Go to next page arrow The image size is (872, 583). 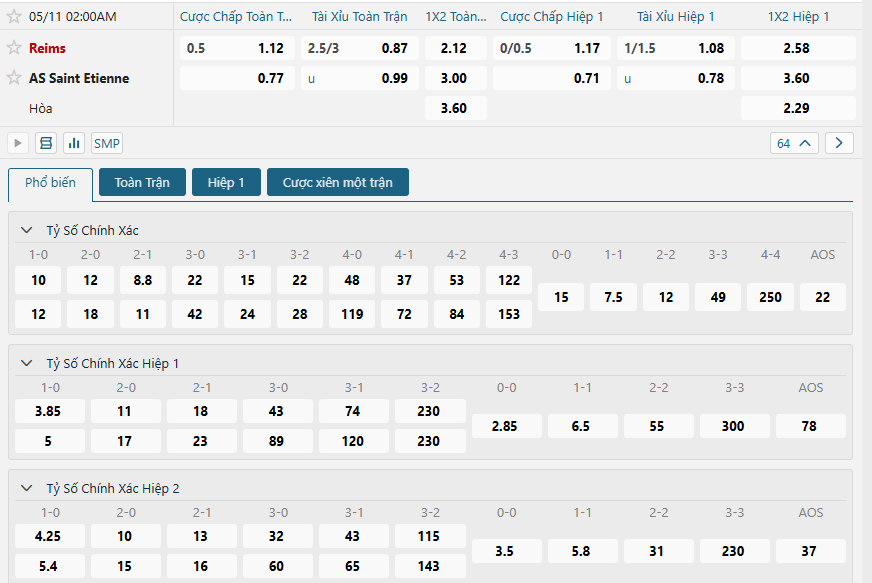click(839, 143)
